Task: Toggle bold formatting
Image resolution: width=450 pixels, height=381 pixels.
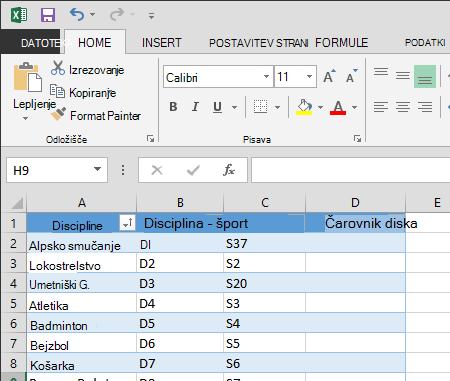Action: [173, 107]
